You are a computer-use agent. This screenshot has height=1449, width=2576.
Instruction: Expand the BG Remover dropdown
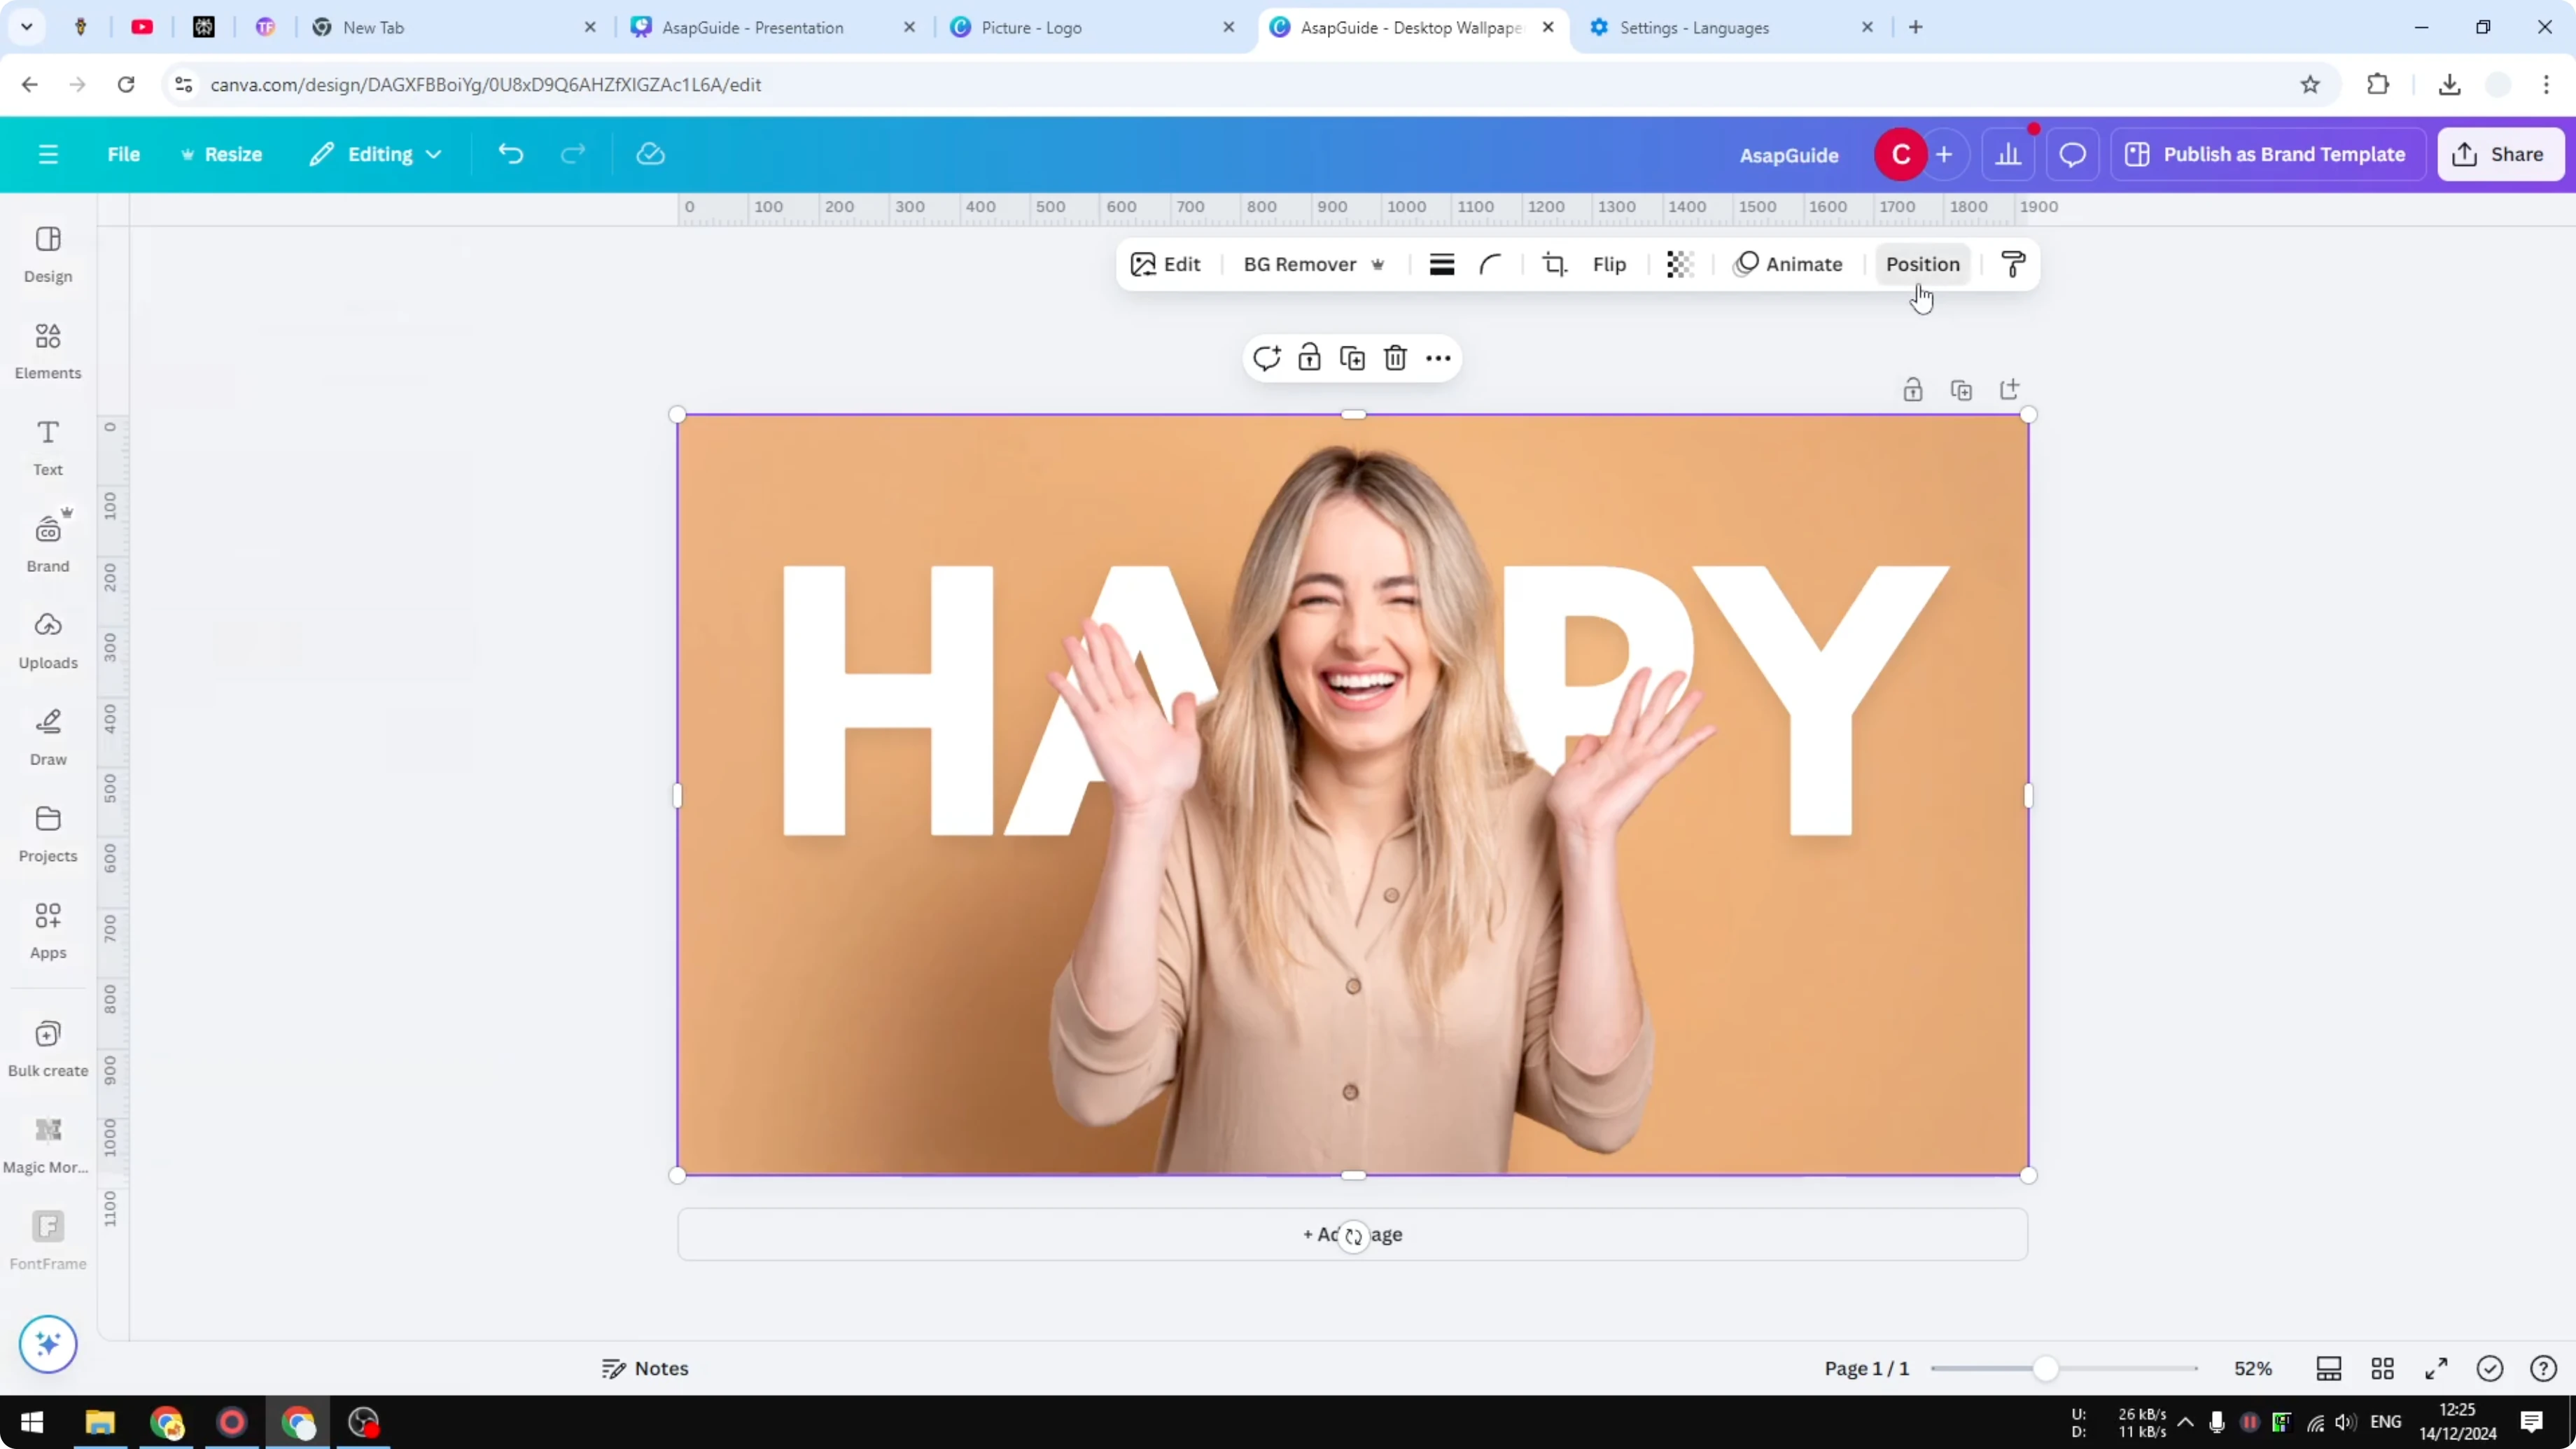tap(1379, 264)
